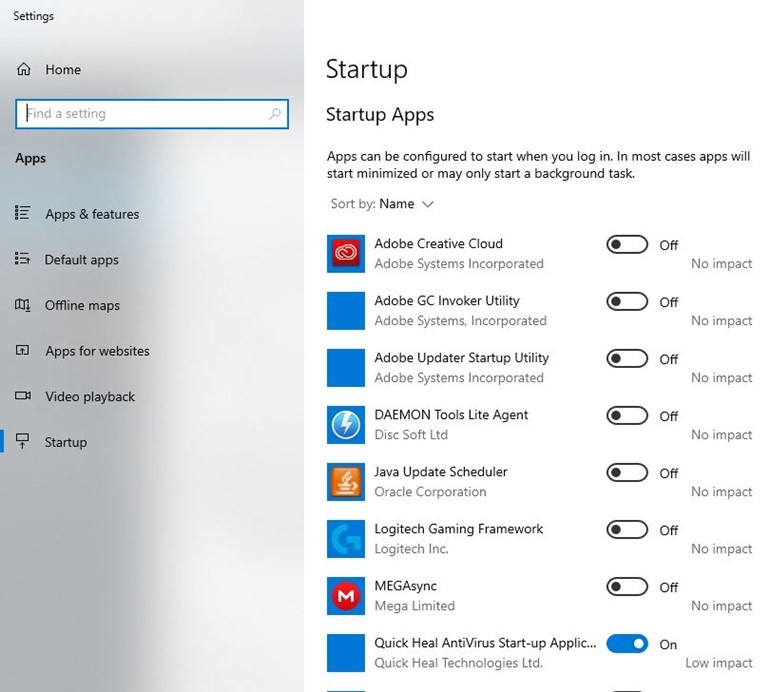Viewport: 769px width, 692px height.
Task: Open Offline maps page
Action: [82, 305]
